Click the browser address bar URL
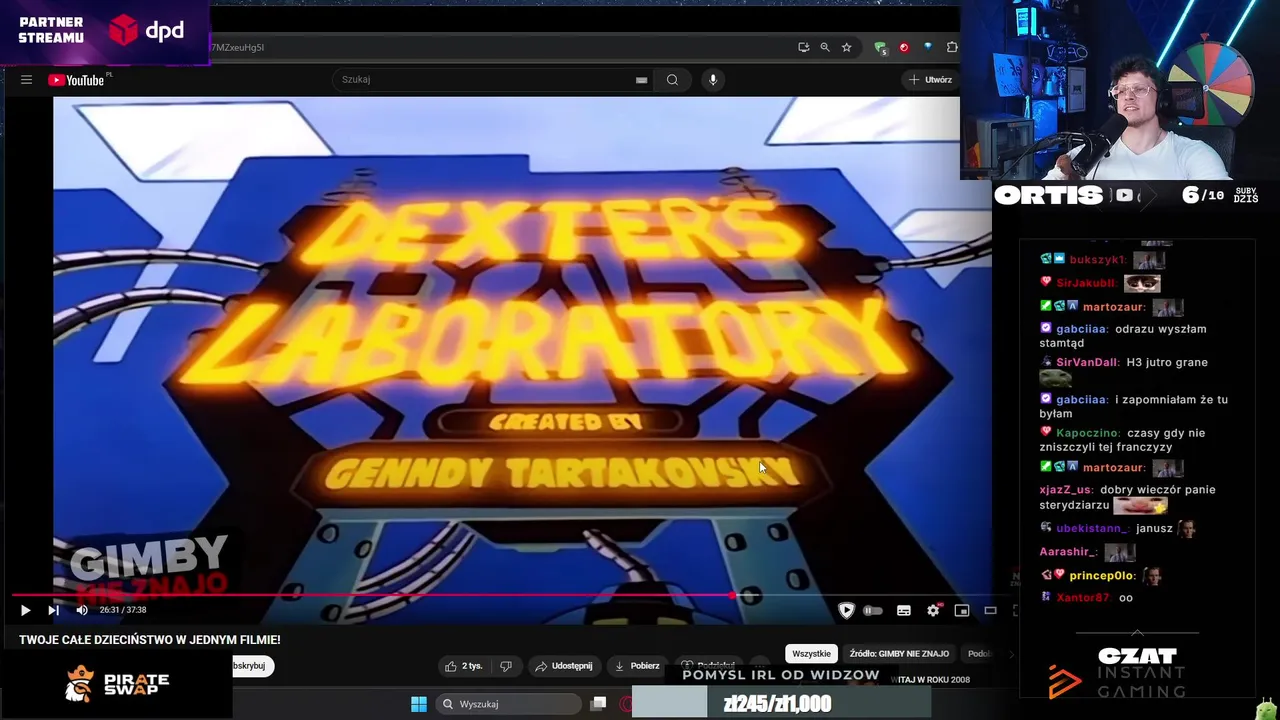Image resolution: width=1280 pixels, height=720 pixels. [237, 47]
